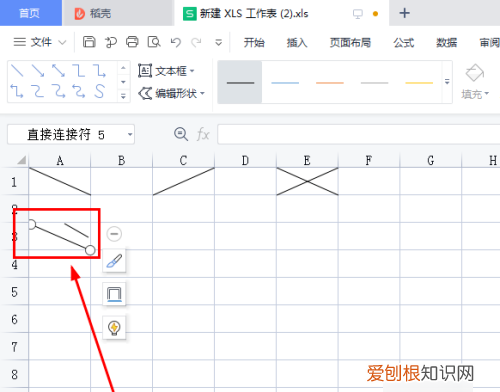This screenshot has width=500, height=392.
Task: Select column G header
Action: [431, 160]
